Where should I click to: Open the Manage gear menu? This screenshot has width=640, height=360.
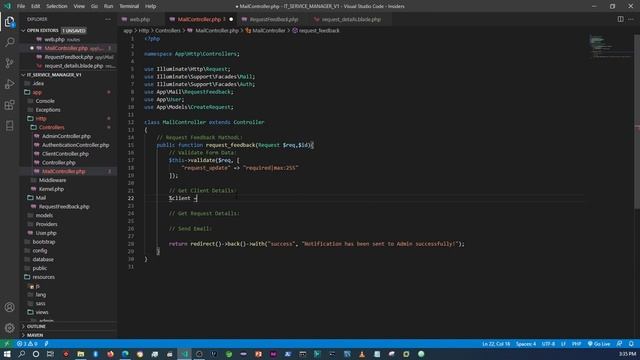9,327
